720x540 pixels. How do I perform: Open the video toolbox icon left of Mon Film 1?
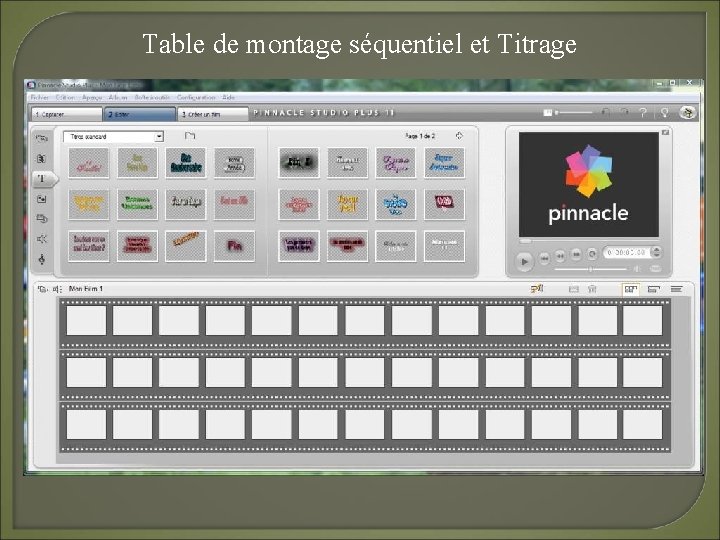tap(42, 289)
